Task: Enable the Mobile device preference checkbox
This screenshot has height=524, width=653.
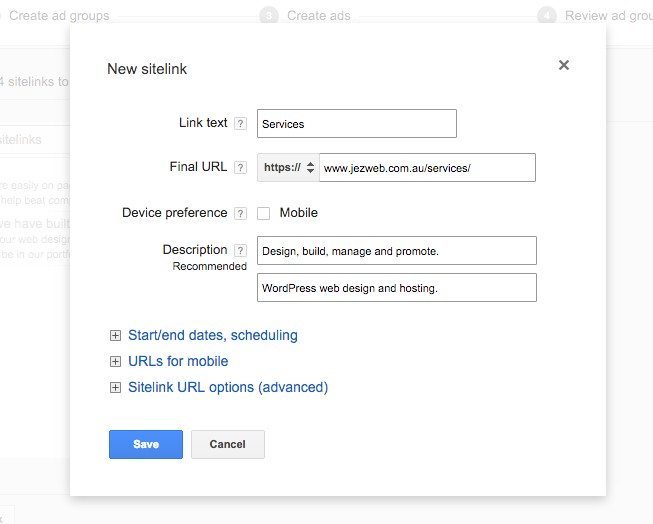Action: pyautogui.click(x=264, y=213)
